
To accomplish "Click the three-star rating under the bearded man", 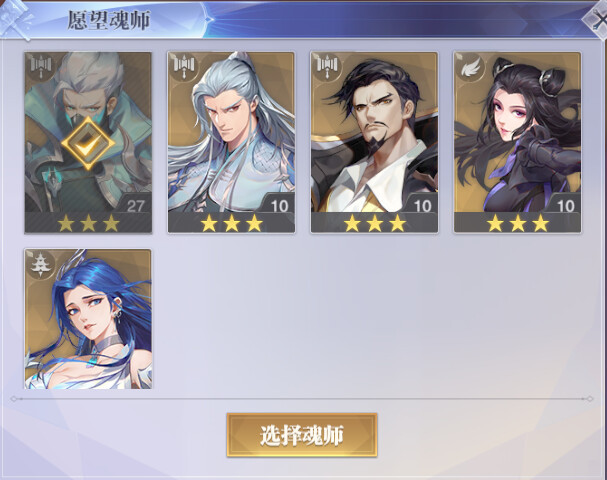I will pos(375,223).
